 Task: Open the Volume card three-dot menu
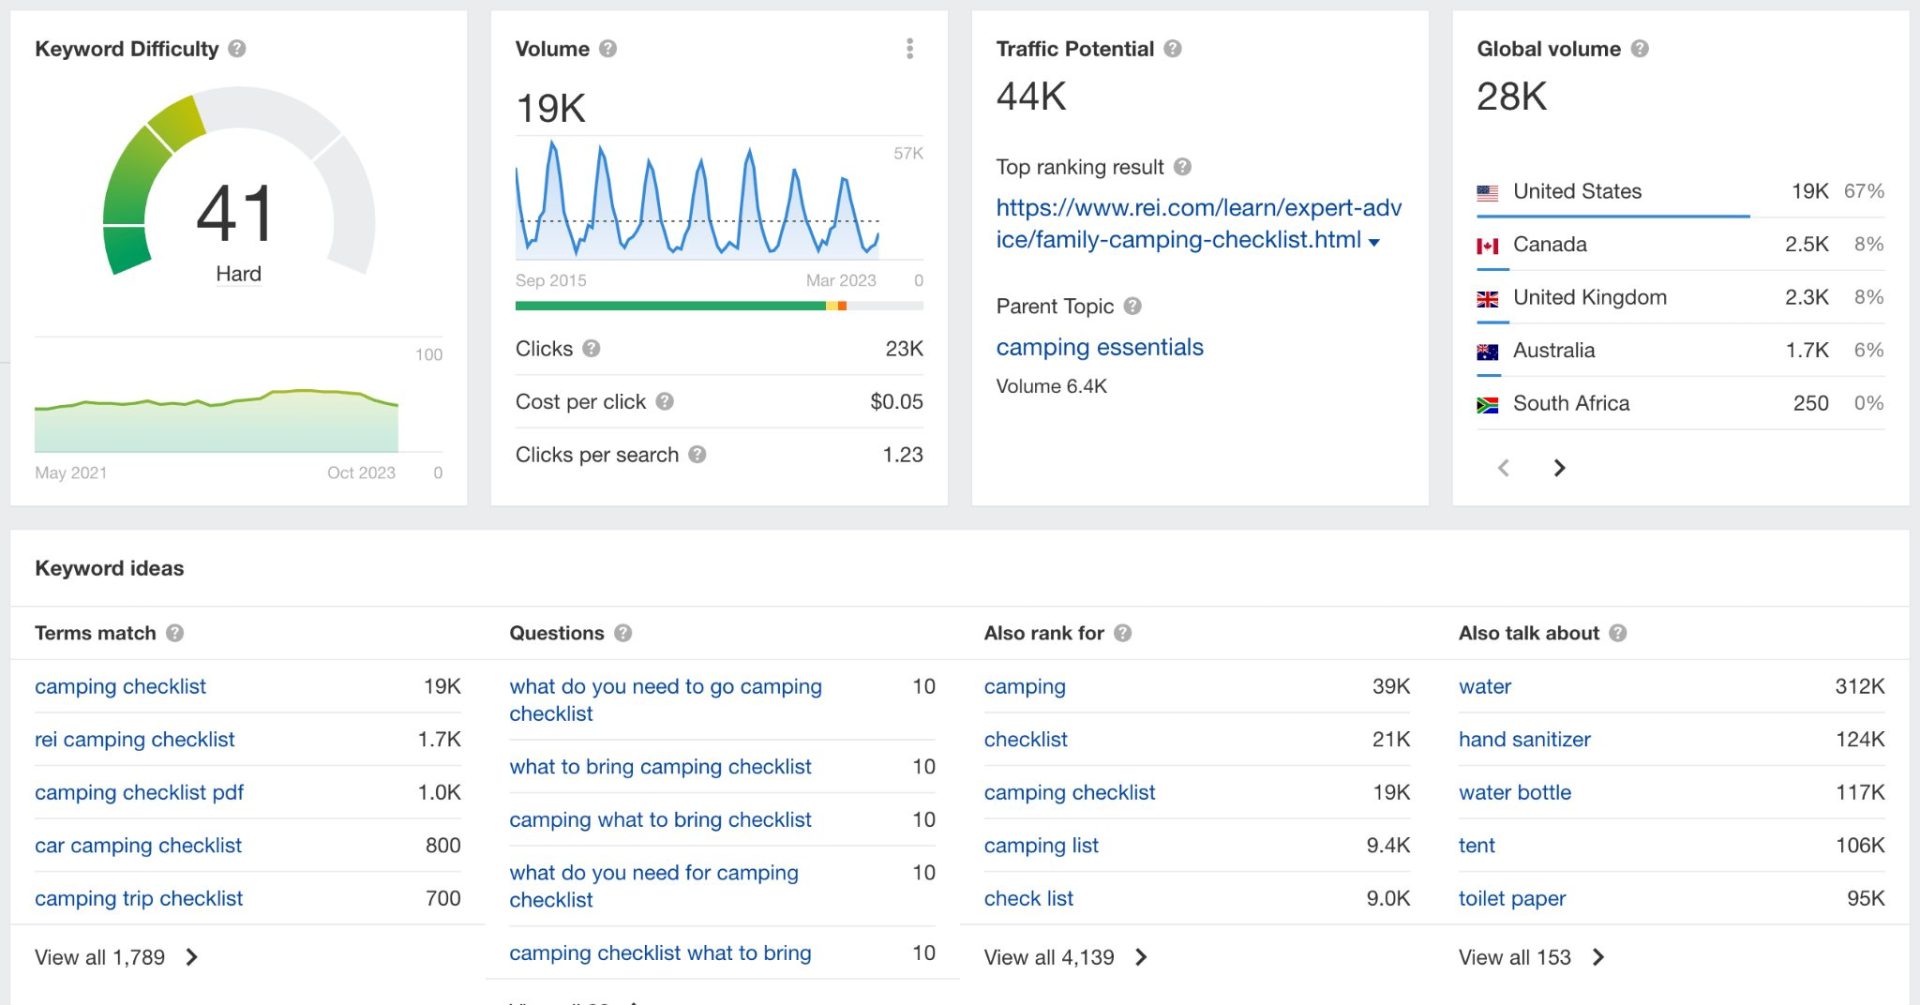click(909, 49)
